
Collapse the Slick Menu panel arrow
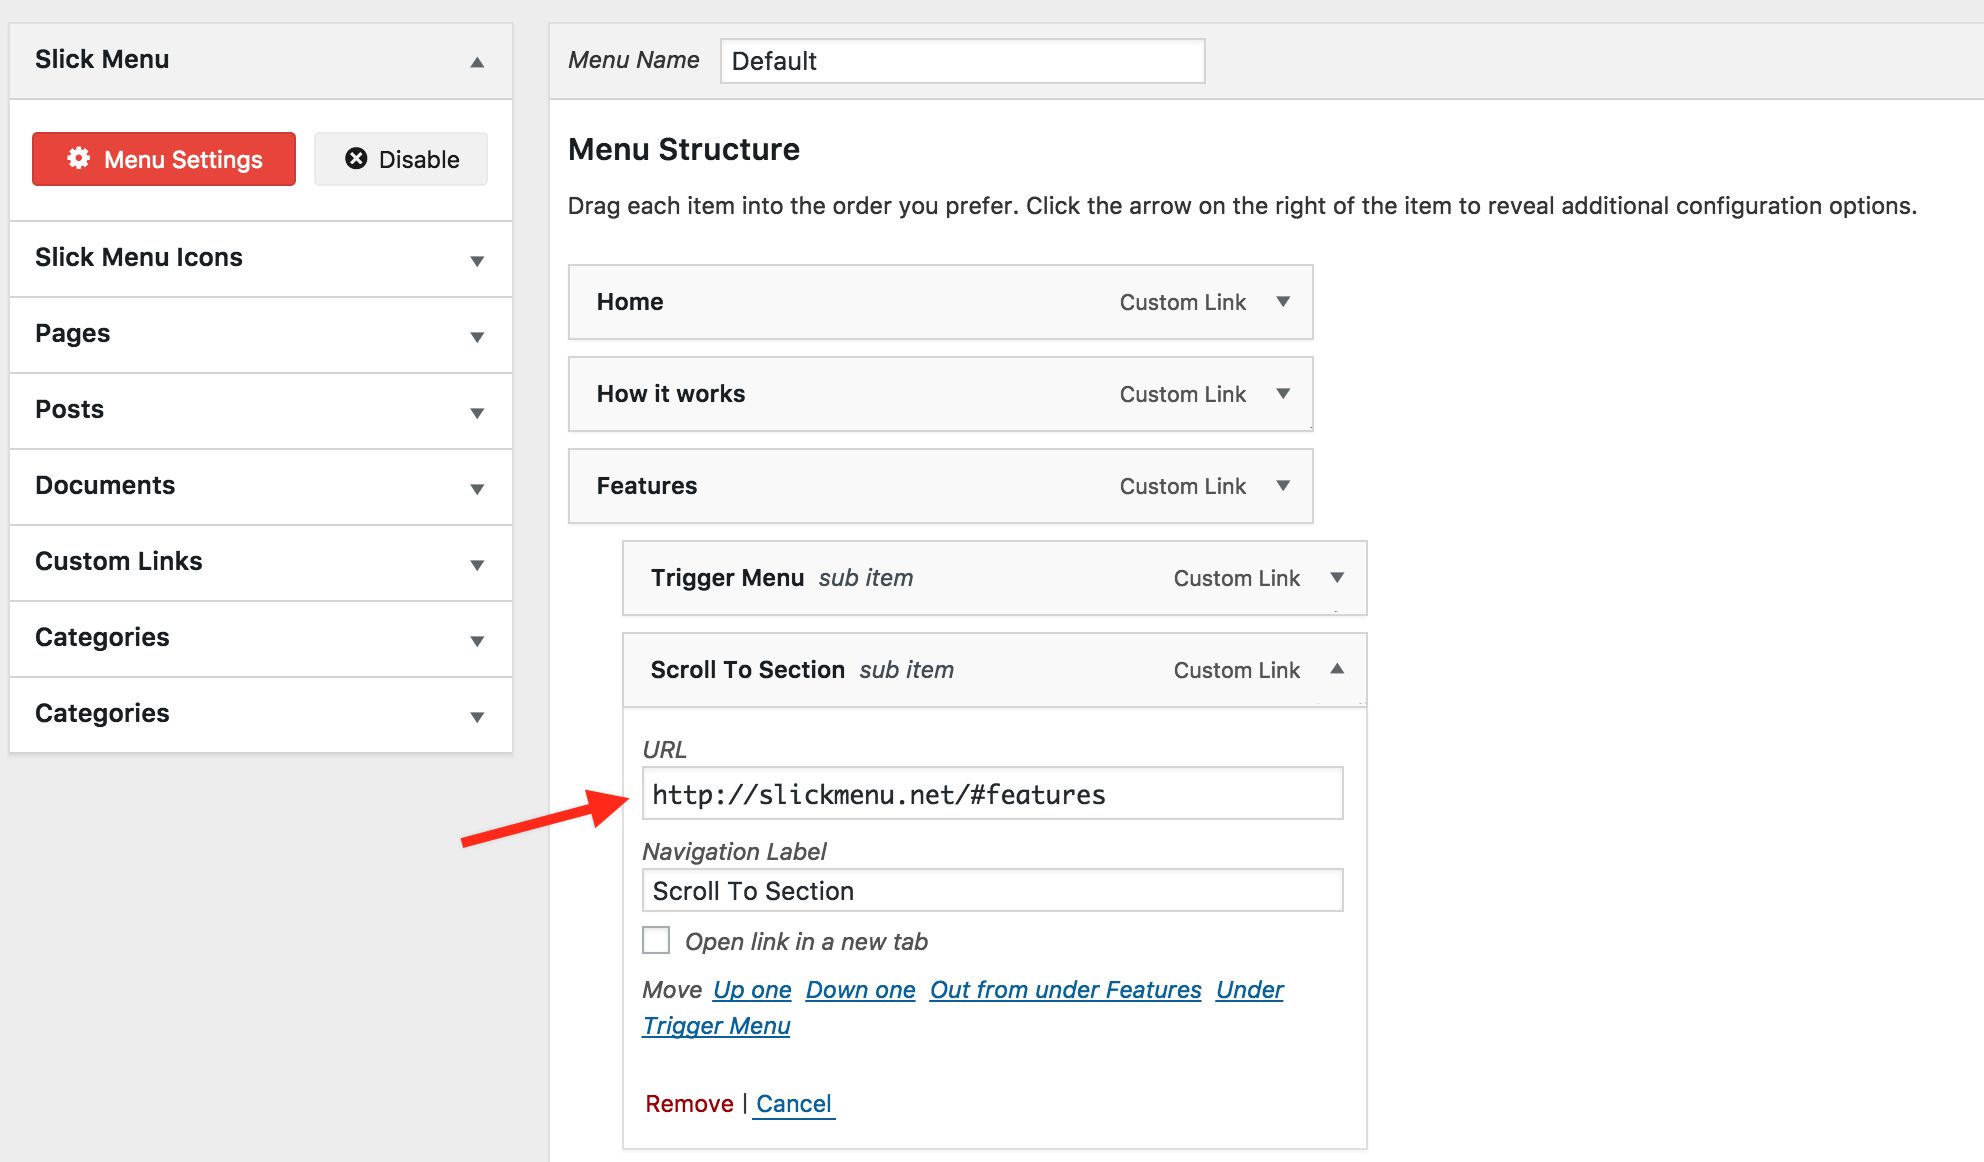click(x=477, y=62)
